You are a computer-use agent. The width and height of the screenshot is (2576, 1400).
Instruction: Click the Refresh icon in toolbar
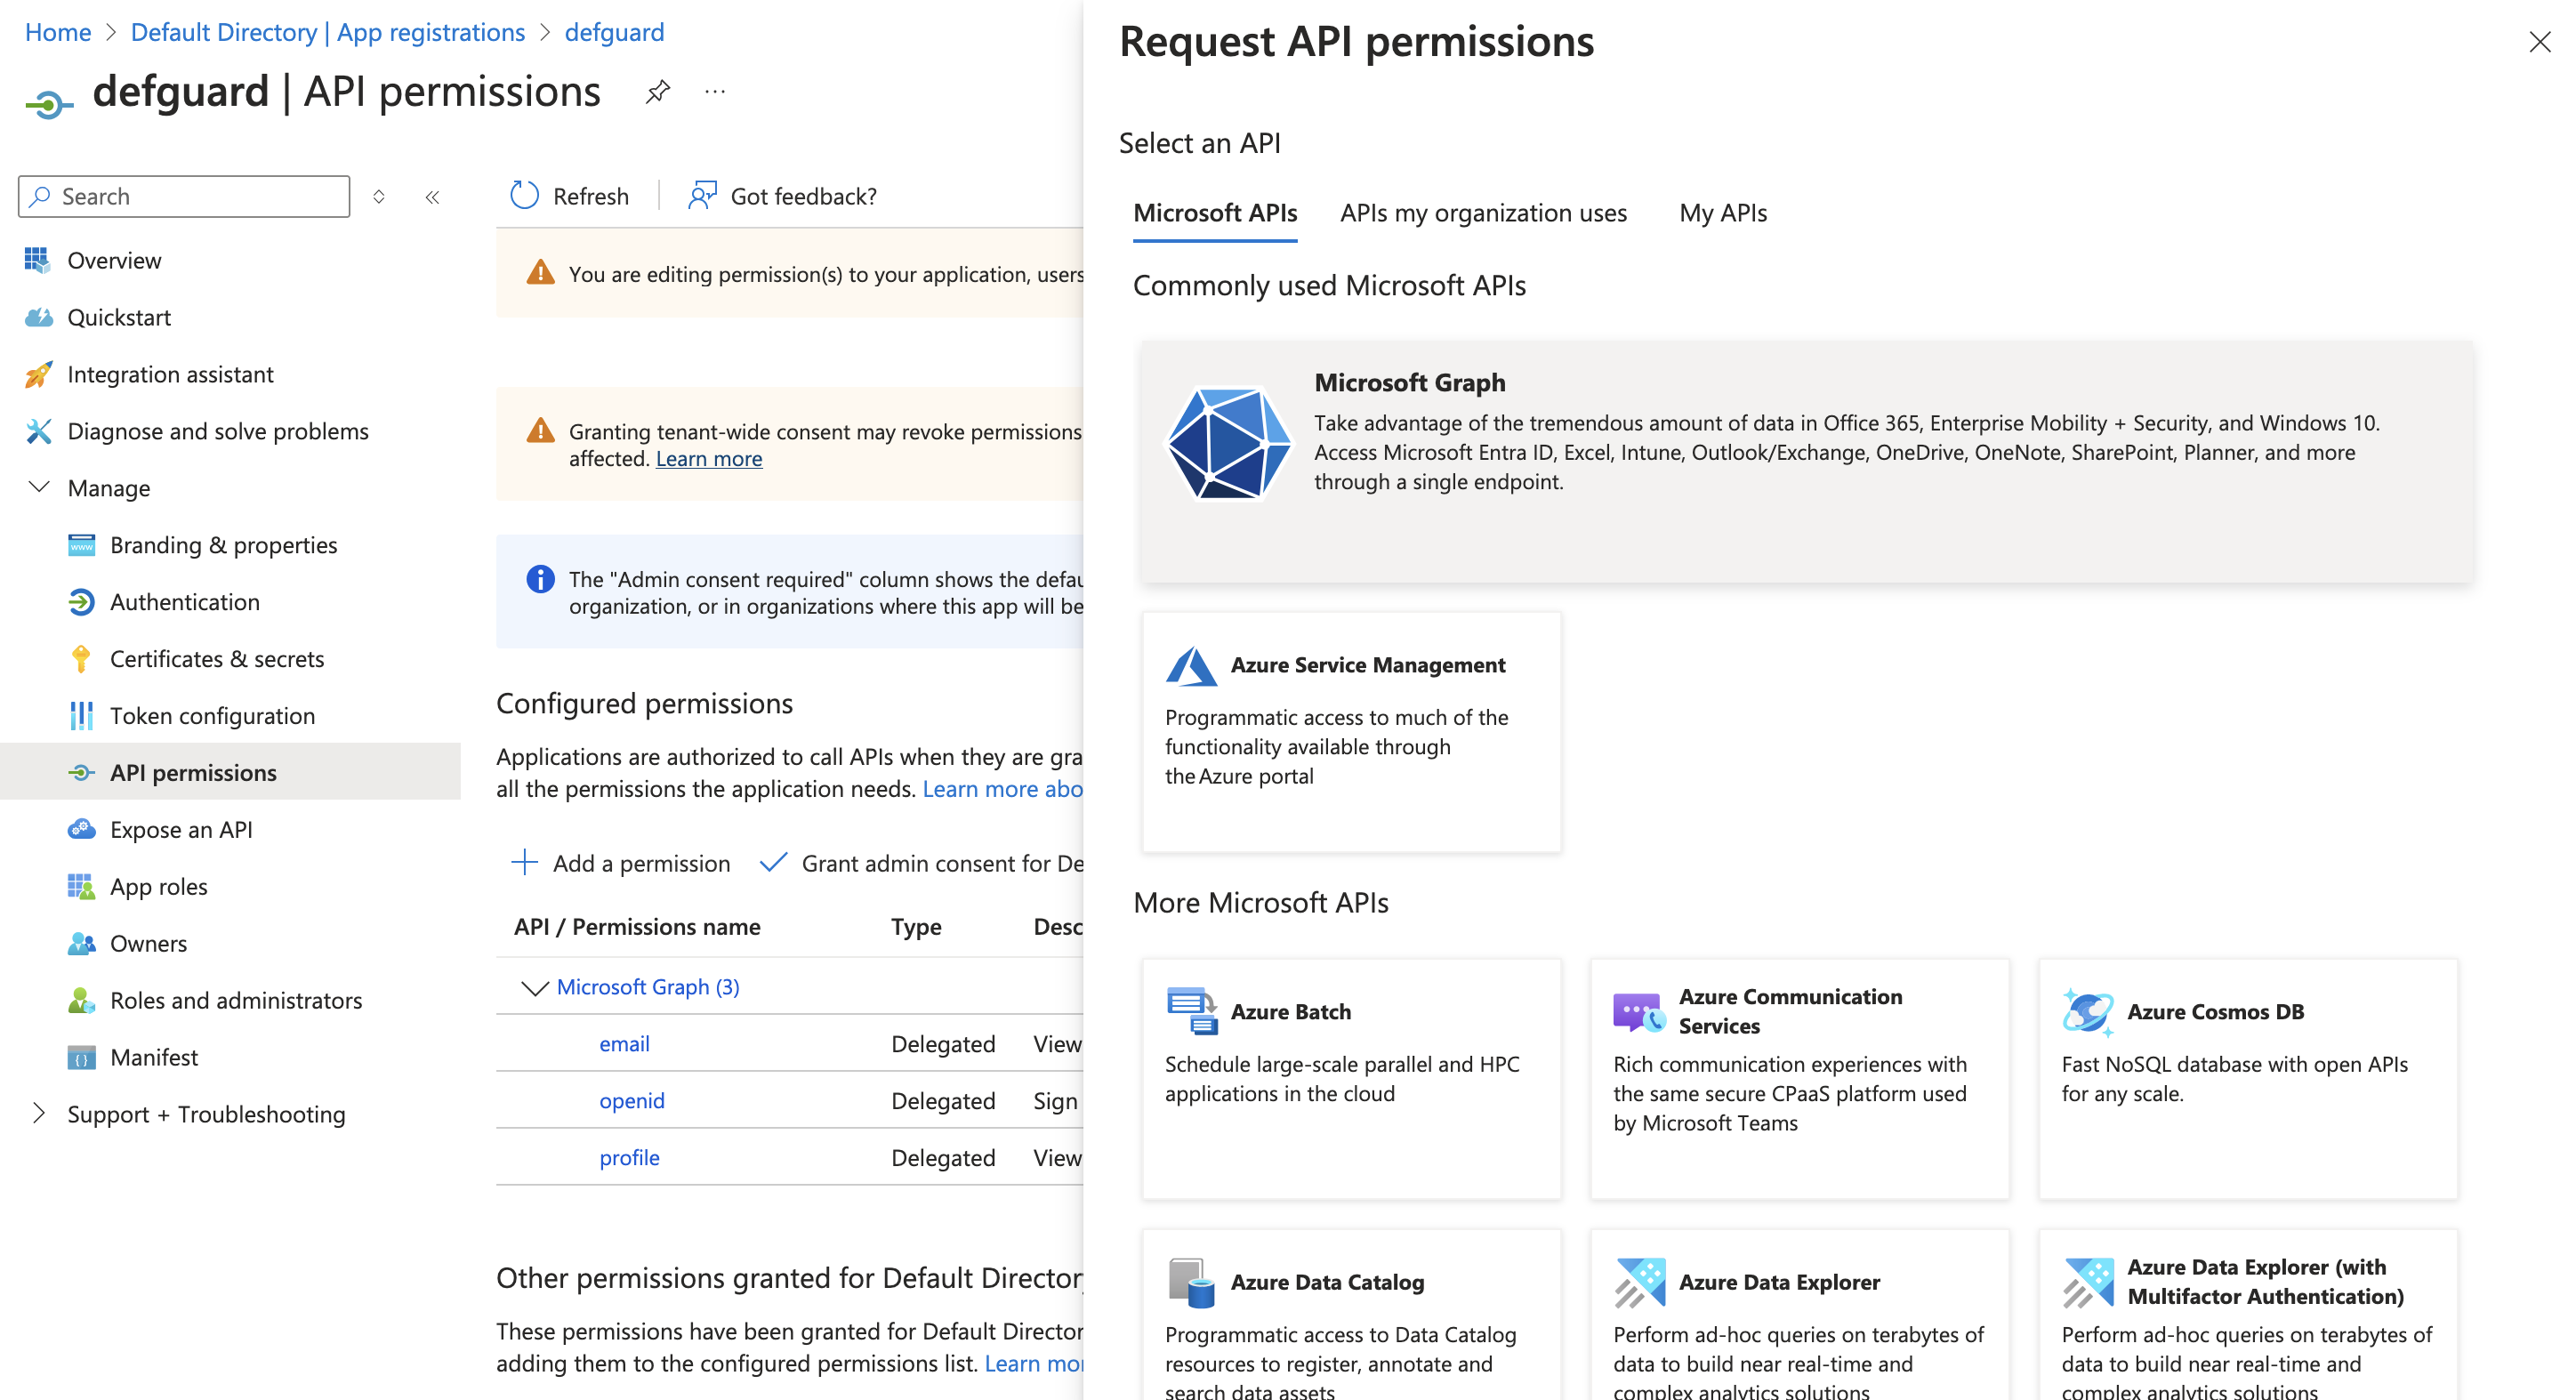point(524,195)
